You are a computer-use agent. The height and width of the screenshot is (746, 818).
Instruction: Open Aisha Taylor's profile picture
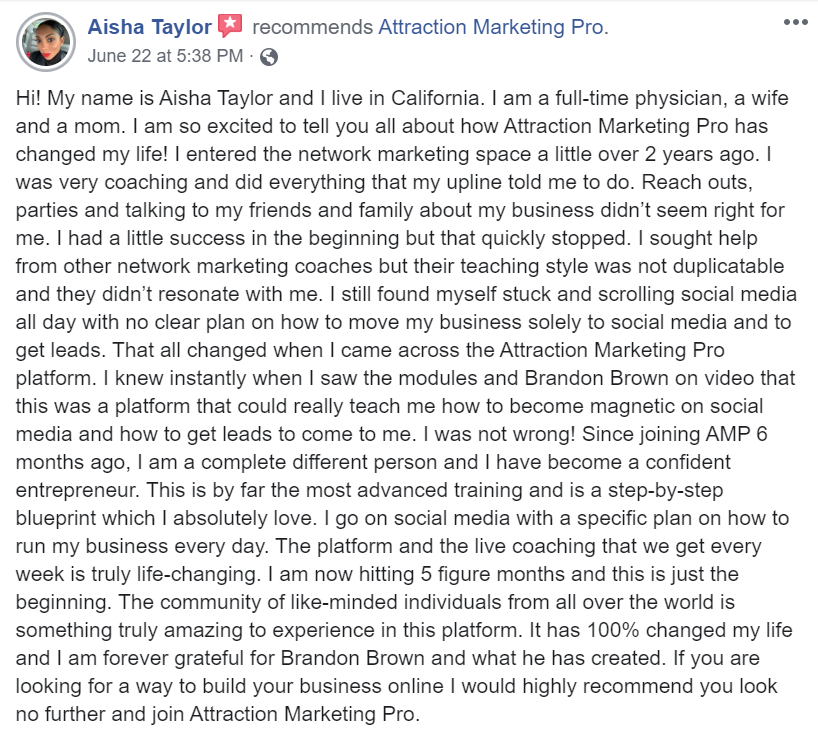46,42
